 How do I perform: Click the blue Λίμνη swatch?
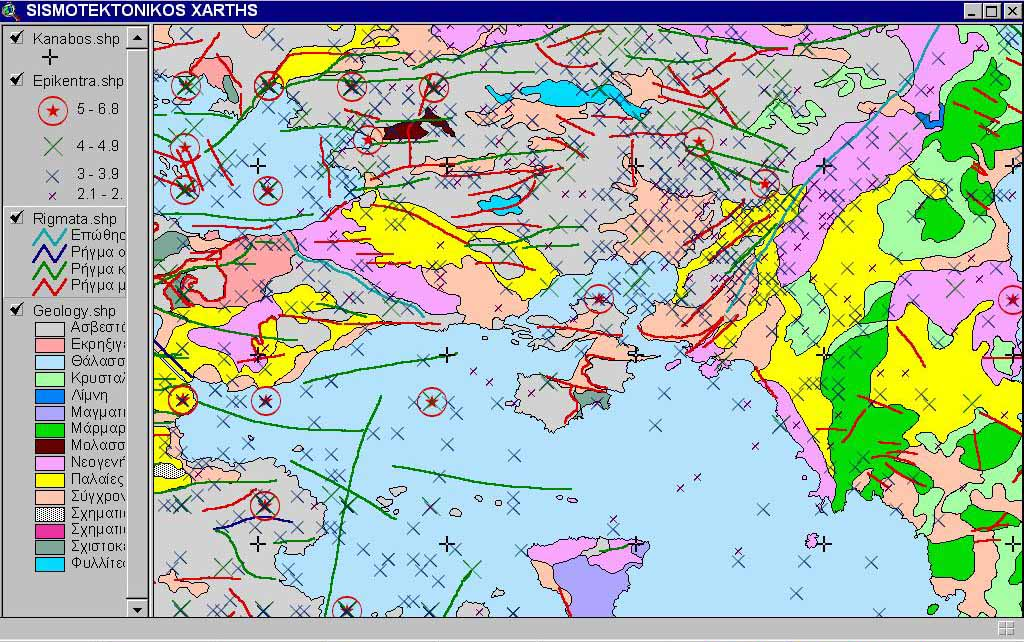50,396
